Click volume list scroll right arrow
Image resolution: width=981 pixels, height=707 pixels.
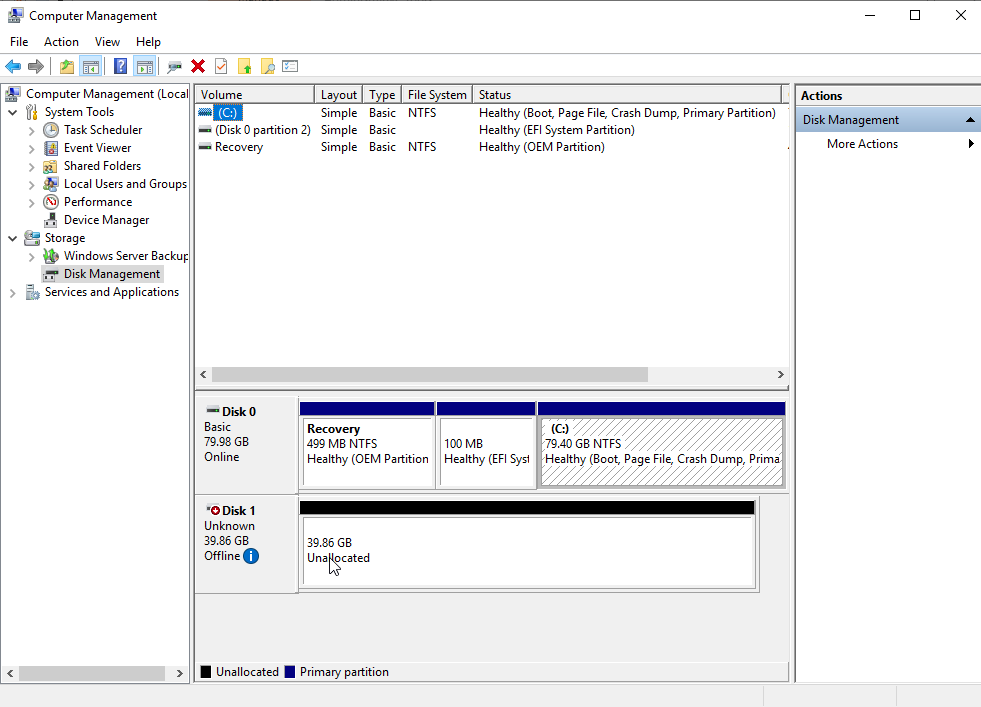[x=780, y=374]
